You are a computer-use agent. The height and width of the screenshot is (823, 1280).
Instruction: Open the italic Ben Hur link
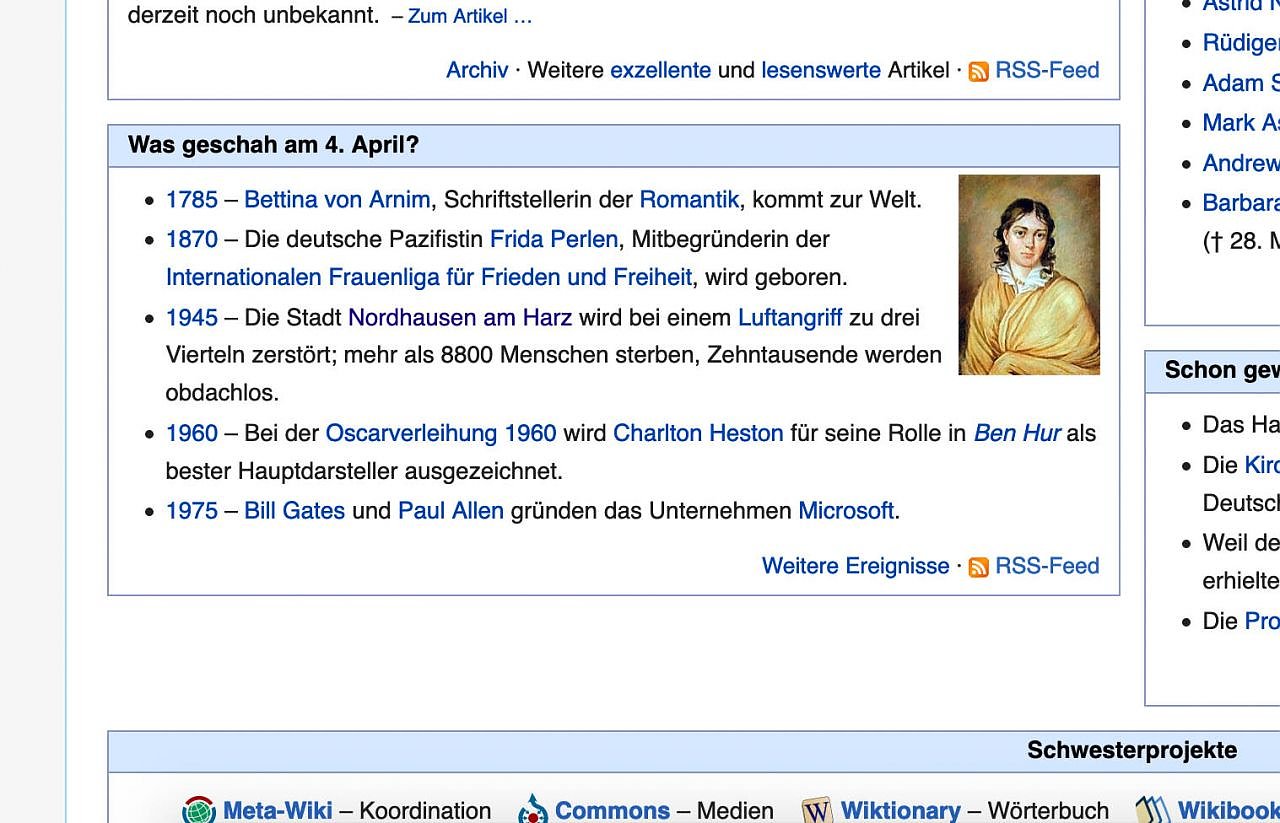(x=1016, y=433)
